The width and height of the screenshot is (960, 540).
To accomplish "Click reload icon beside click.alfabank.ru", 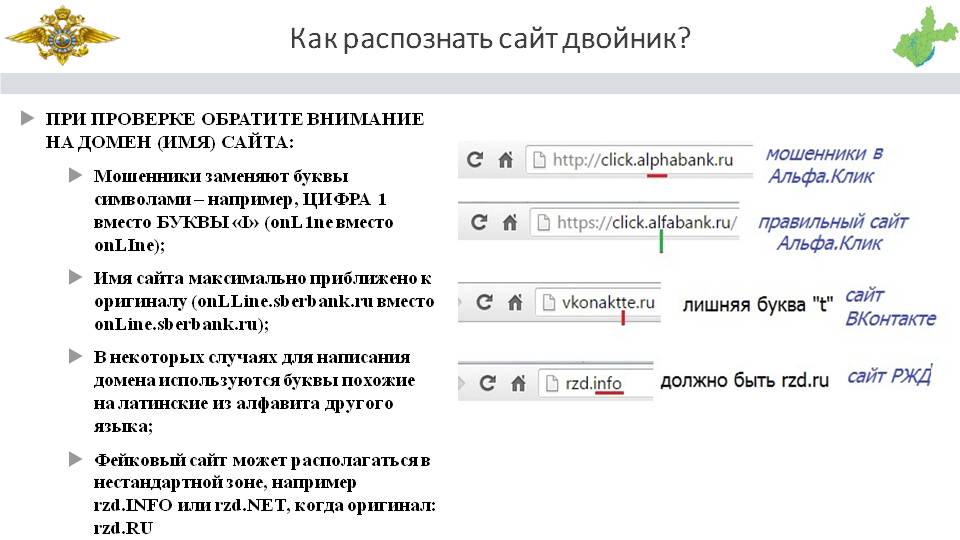I will tap(479, 222).
